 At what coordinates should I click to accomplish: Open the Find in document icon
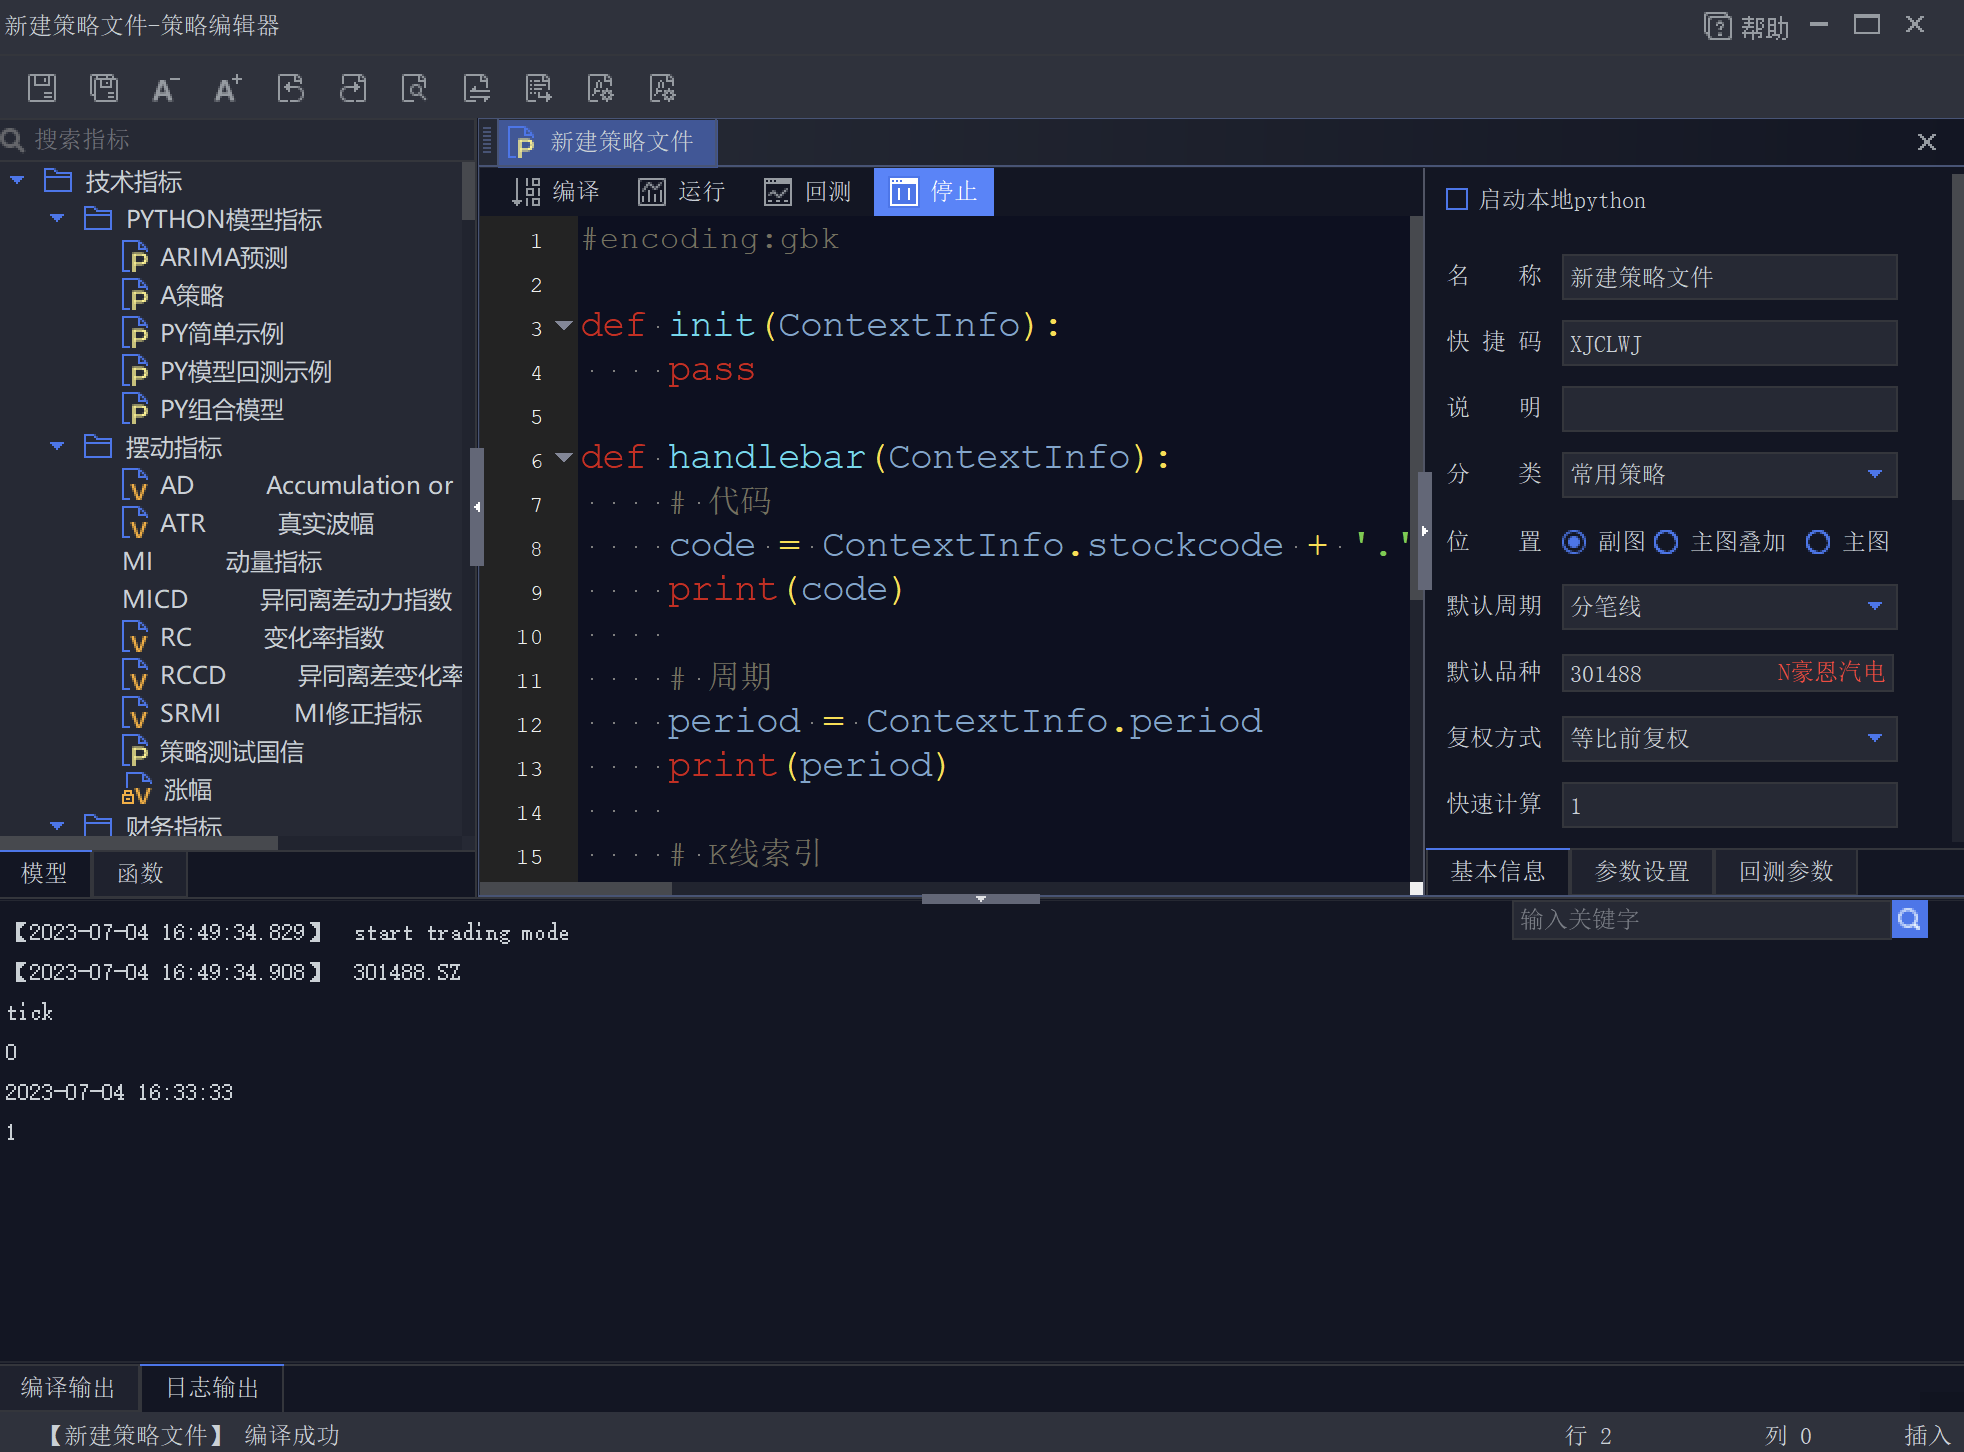[x=414, y=88]
